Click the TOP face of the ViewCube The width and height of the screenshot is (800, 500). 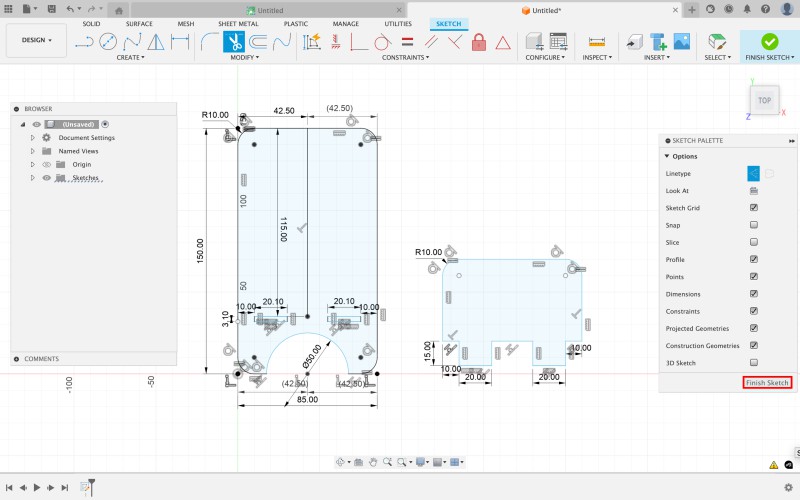pos(764,101)
